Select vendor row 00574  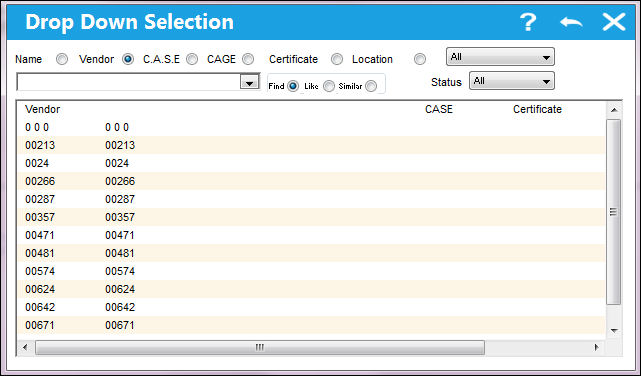(x=311, y=271)
